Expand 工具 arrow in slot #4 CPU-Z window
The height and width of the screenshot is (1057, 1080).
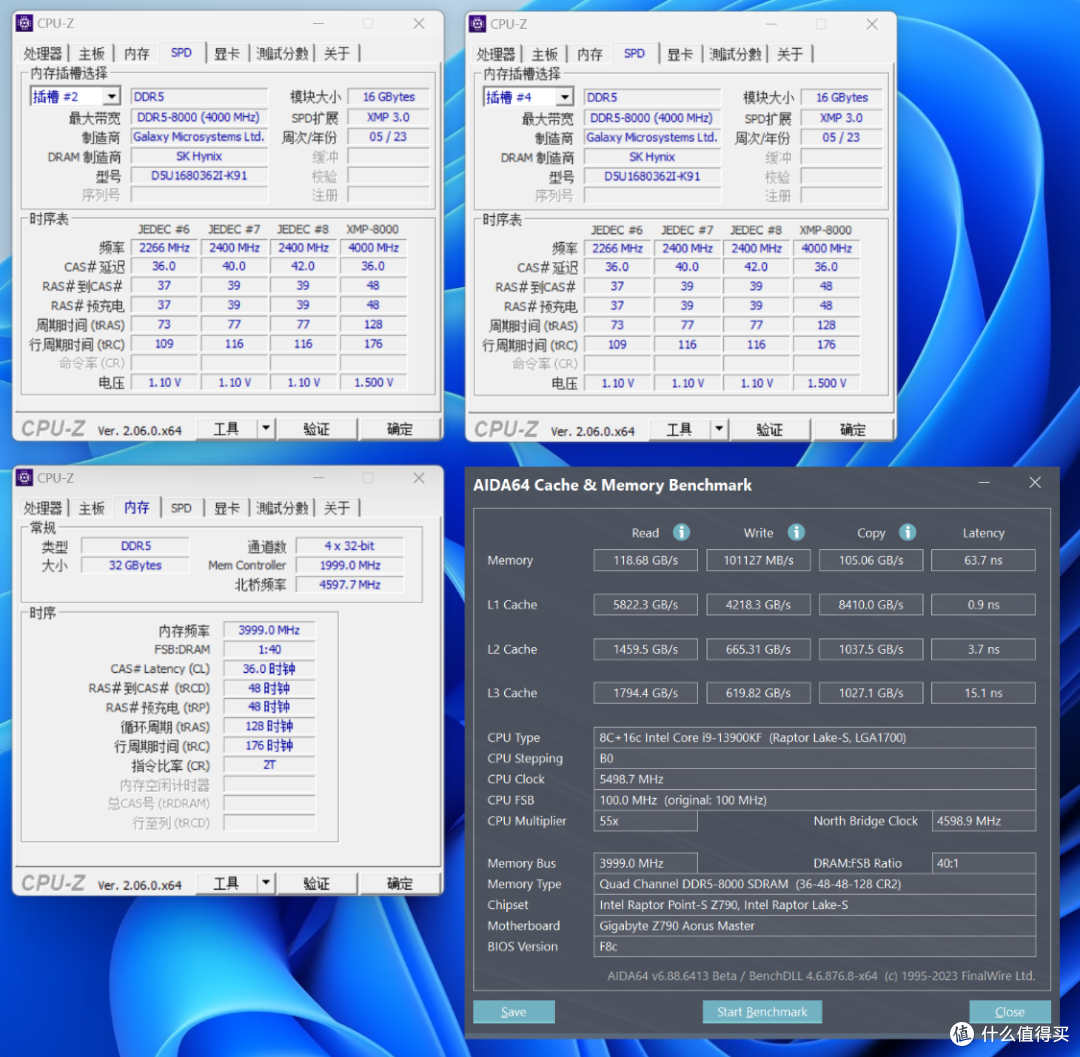[x=719, y=429]
